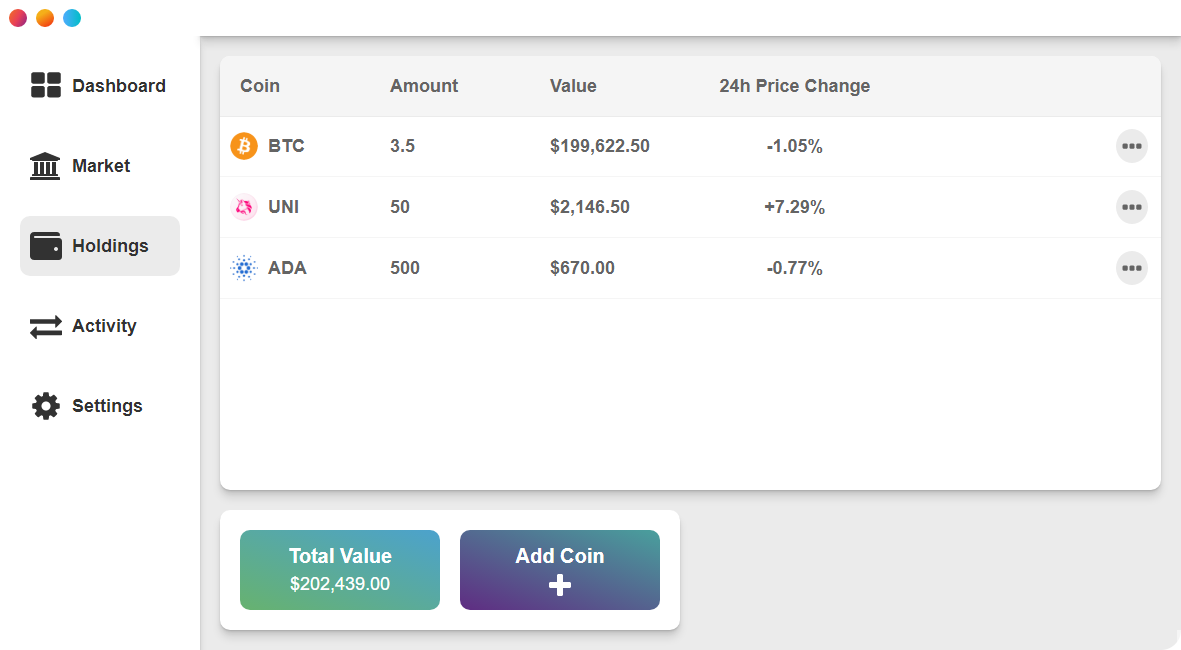Click the plus icon under Add Coin

coord(560,586)
